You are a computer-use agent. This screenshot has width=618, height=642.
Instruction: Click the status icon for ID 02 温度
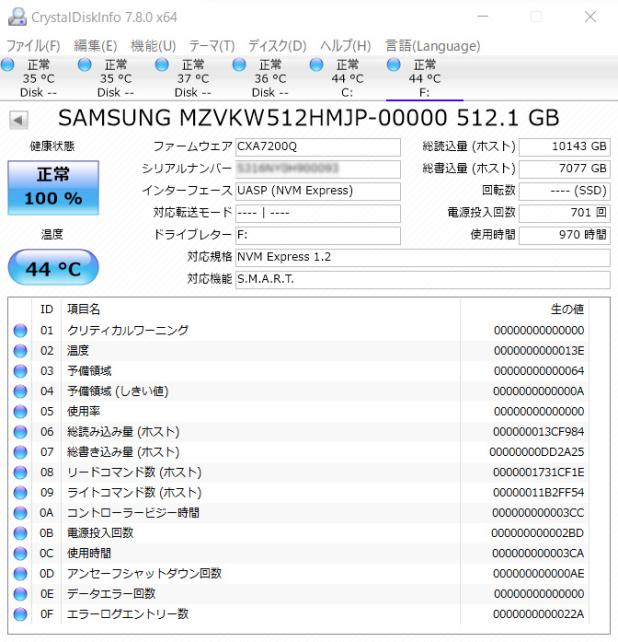pyautogui.click(x=20, y=351)
